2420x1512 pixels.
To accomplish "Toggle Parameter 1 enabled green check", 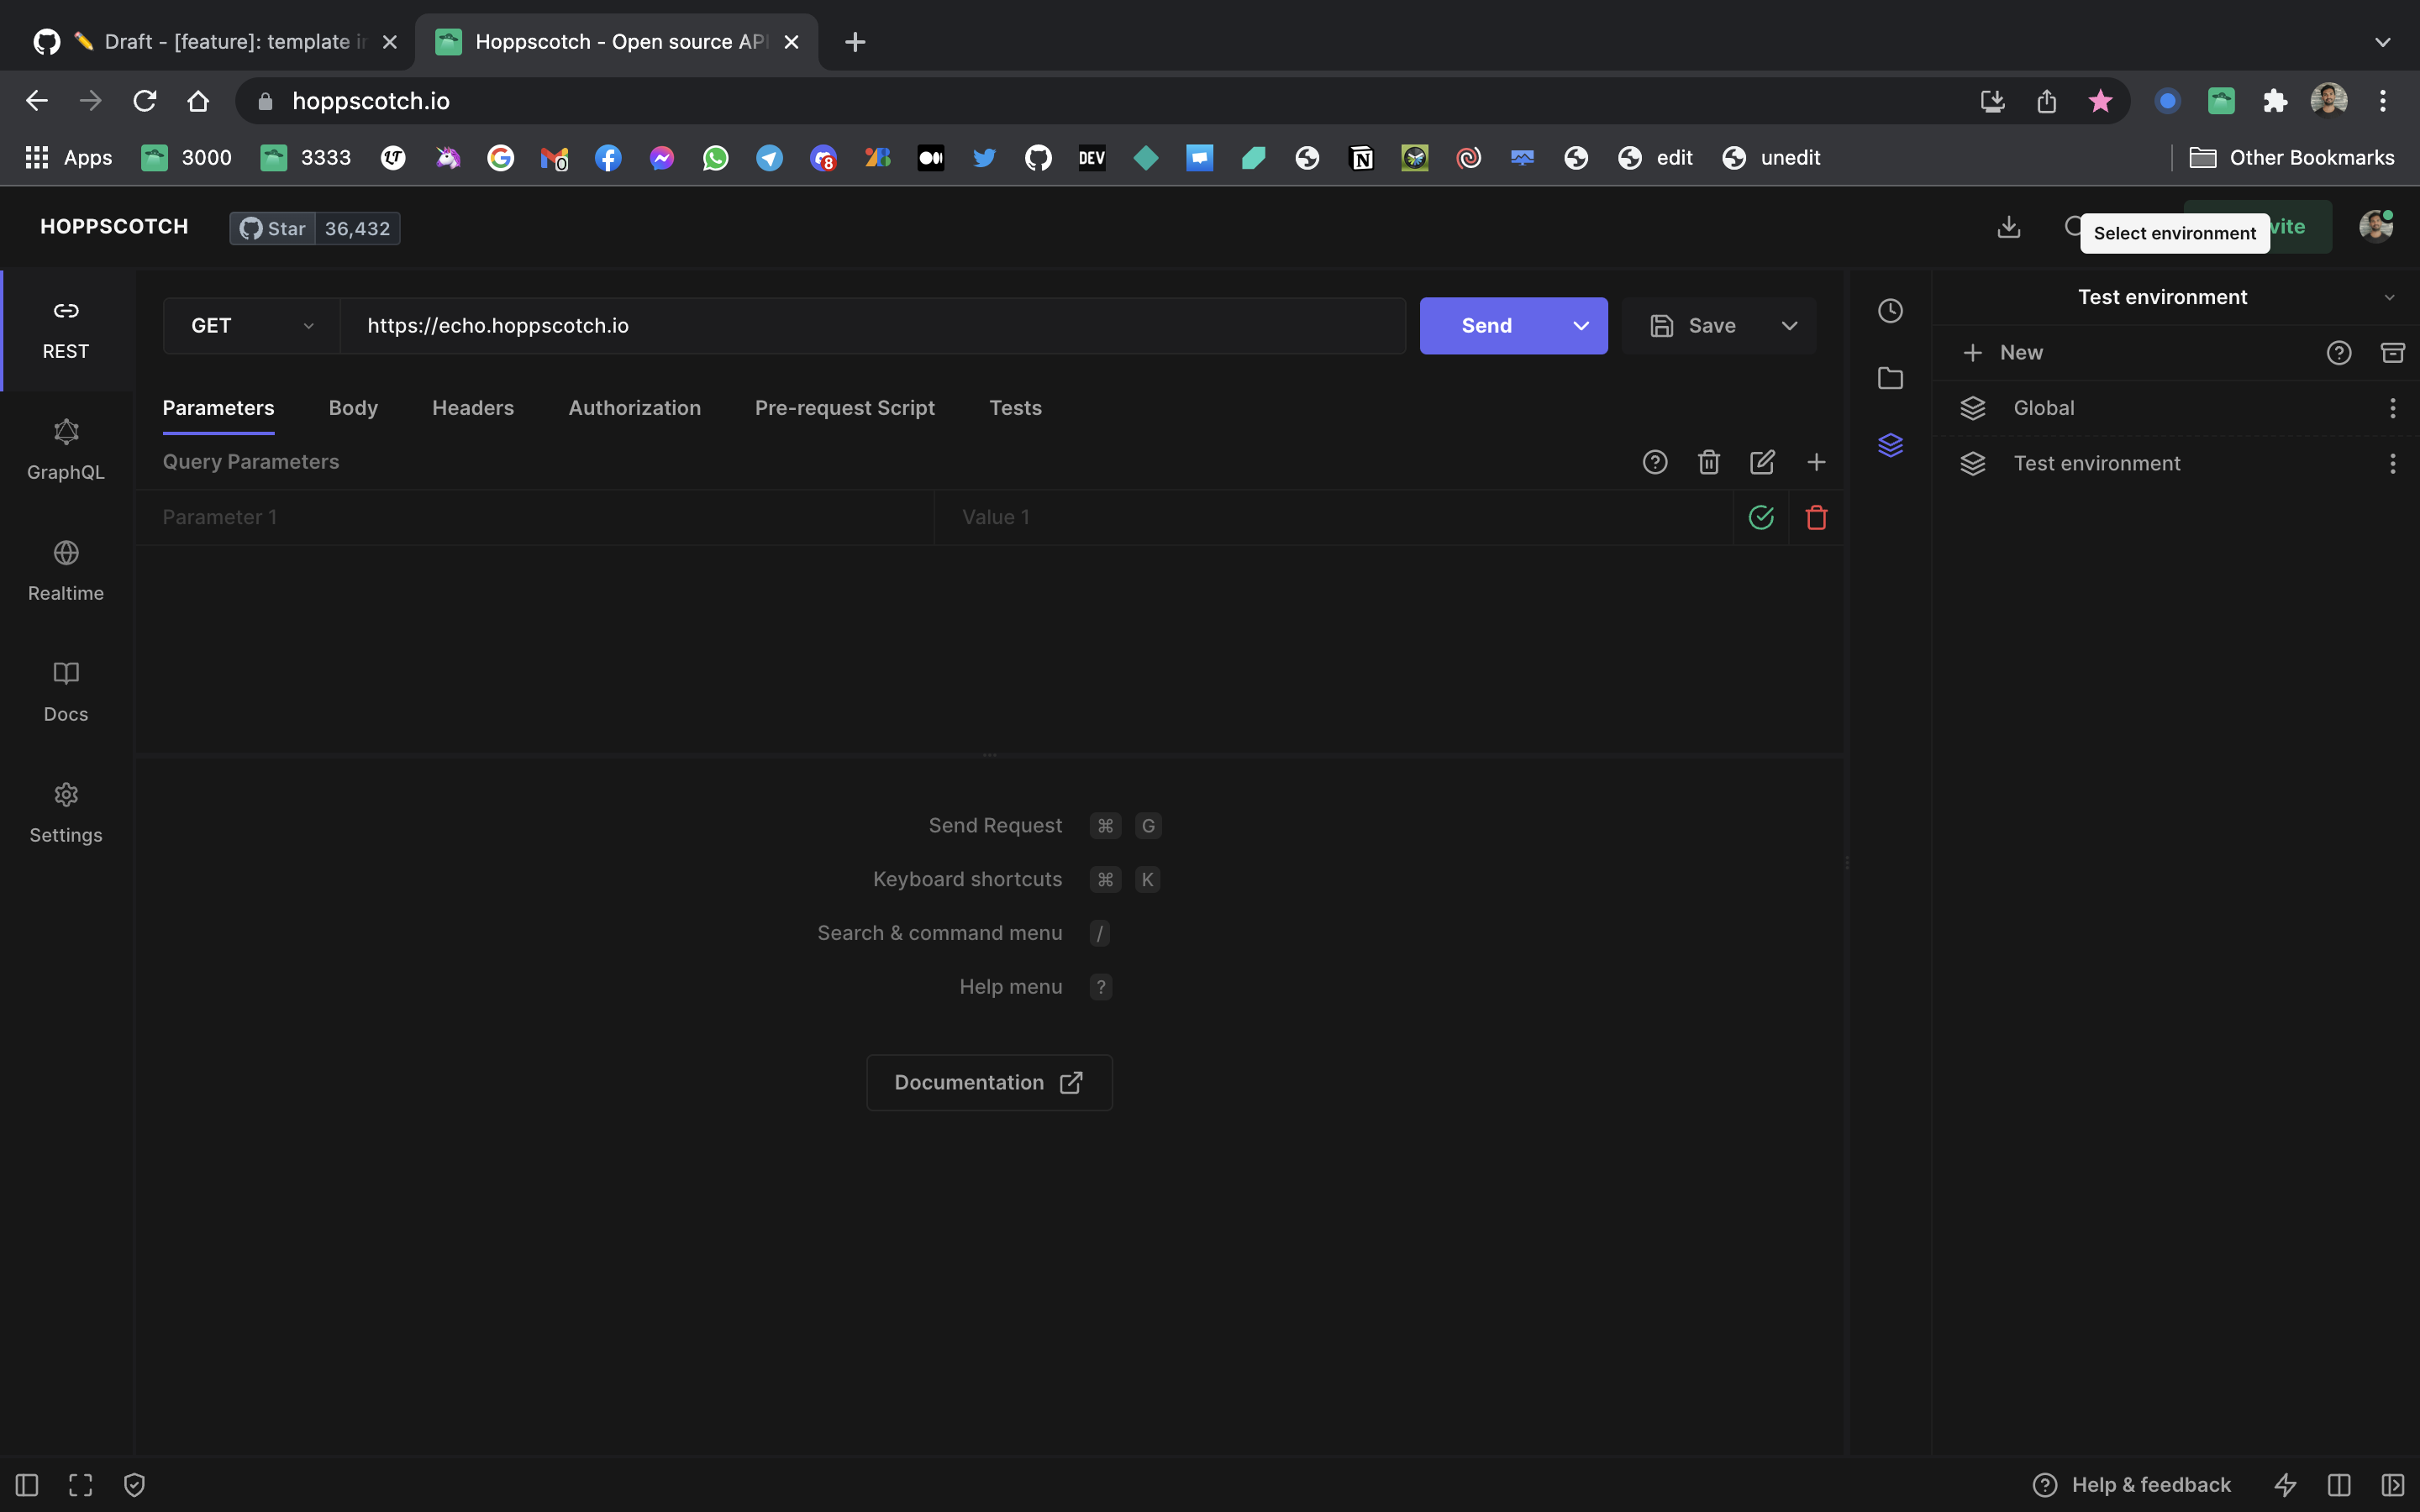I will pos(1761,517).
